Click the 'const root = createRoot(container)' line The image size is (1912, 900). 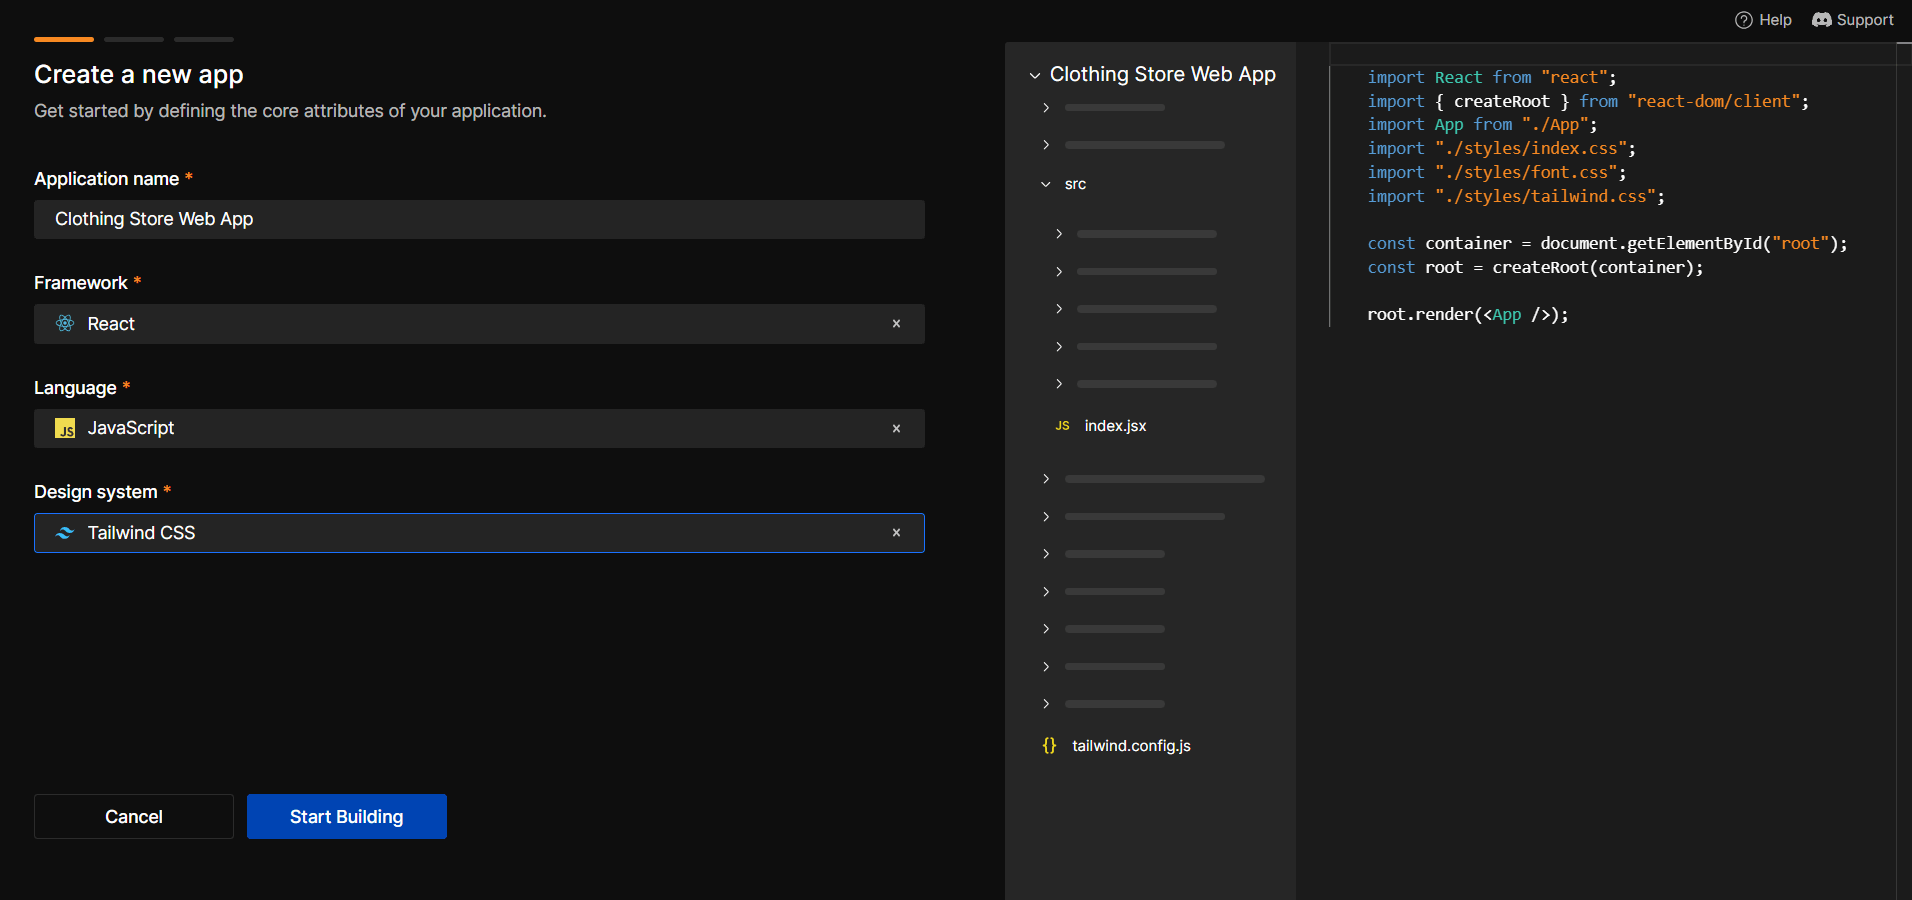click(1535, 268)
